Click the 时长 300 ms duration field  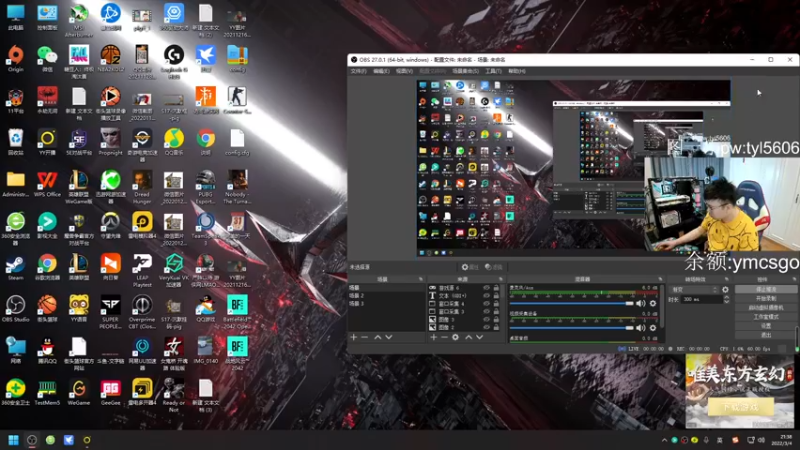click(x=702, y=299)
